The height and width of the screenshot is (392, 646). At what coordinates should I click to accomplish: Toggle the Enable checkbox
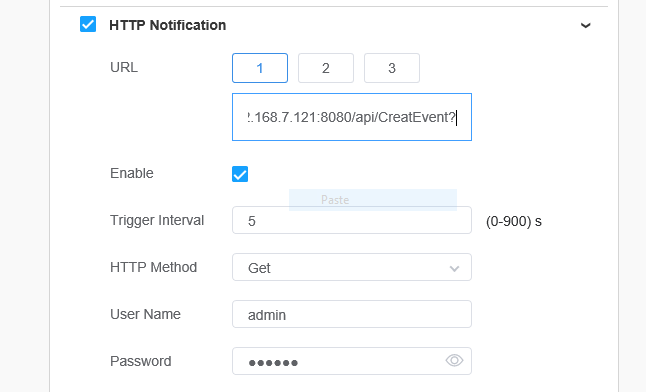point(240,174)
